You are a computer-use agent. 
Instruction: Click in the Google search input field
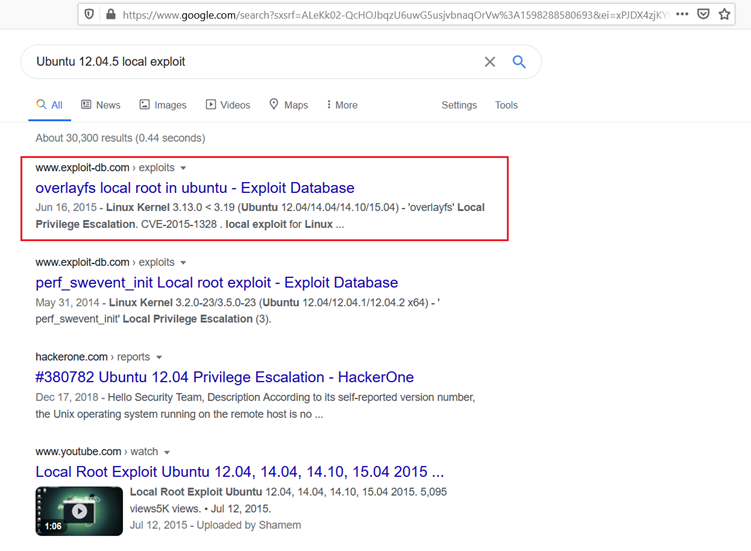point(250,62)
